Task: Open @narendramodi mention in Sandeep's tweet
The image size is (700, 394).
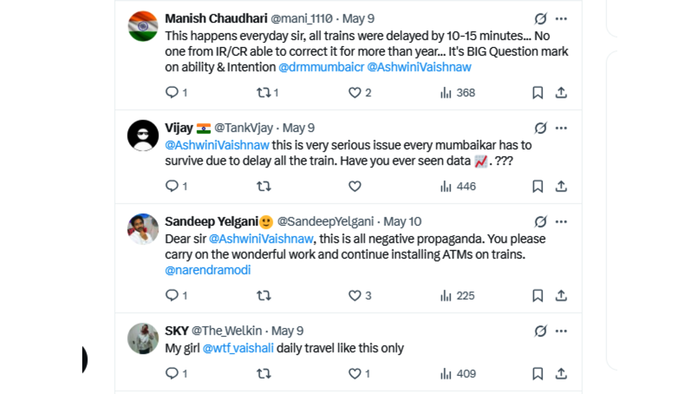Action: coord(208,270)
